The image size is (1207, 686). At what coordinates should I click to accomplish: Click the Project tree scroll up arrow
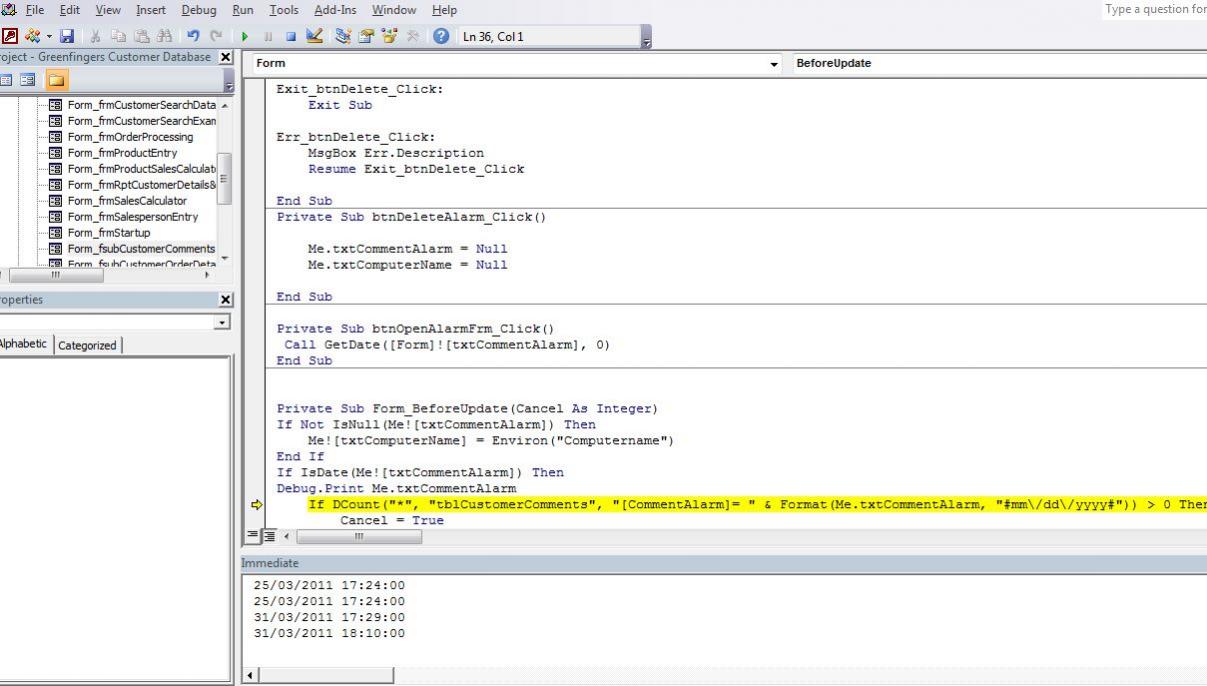(x=225, y=105)
